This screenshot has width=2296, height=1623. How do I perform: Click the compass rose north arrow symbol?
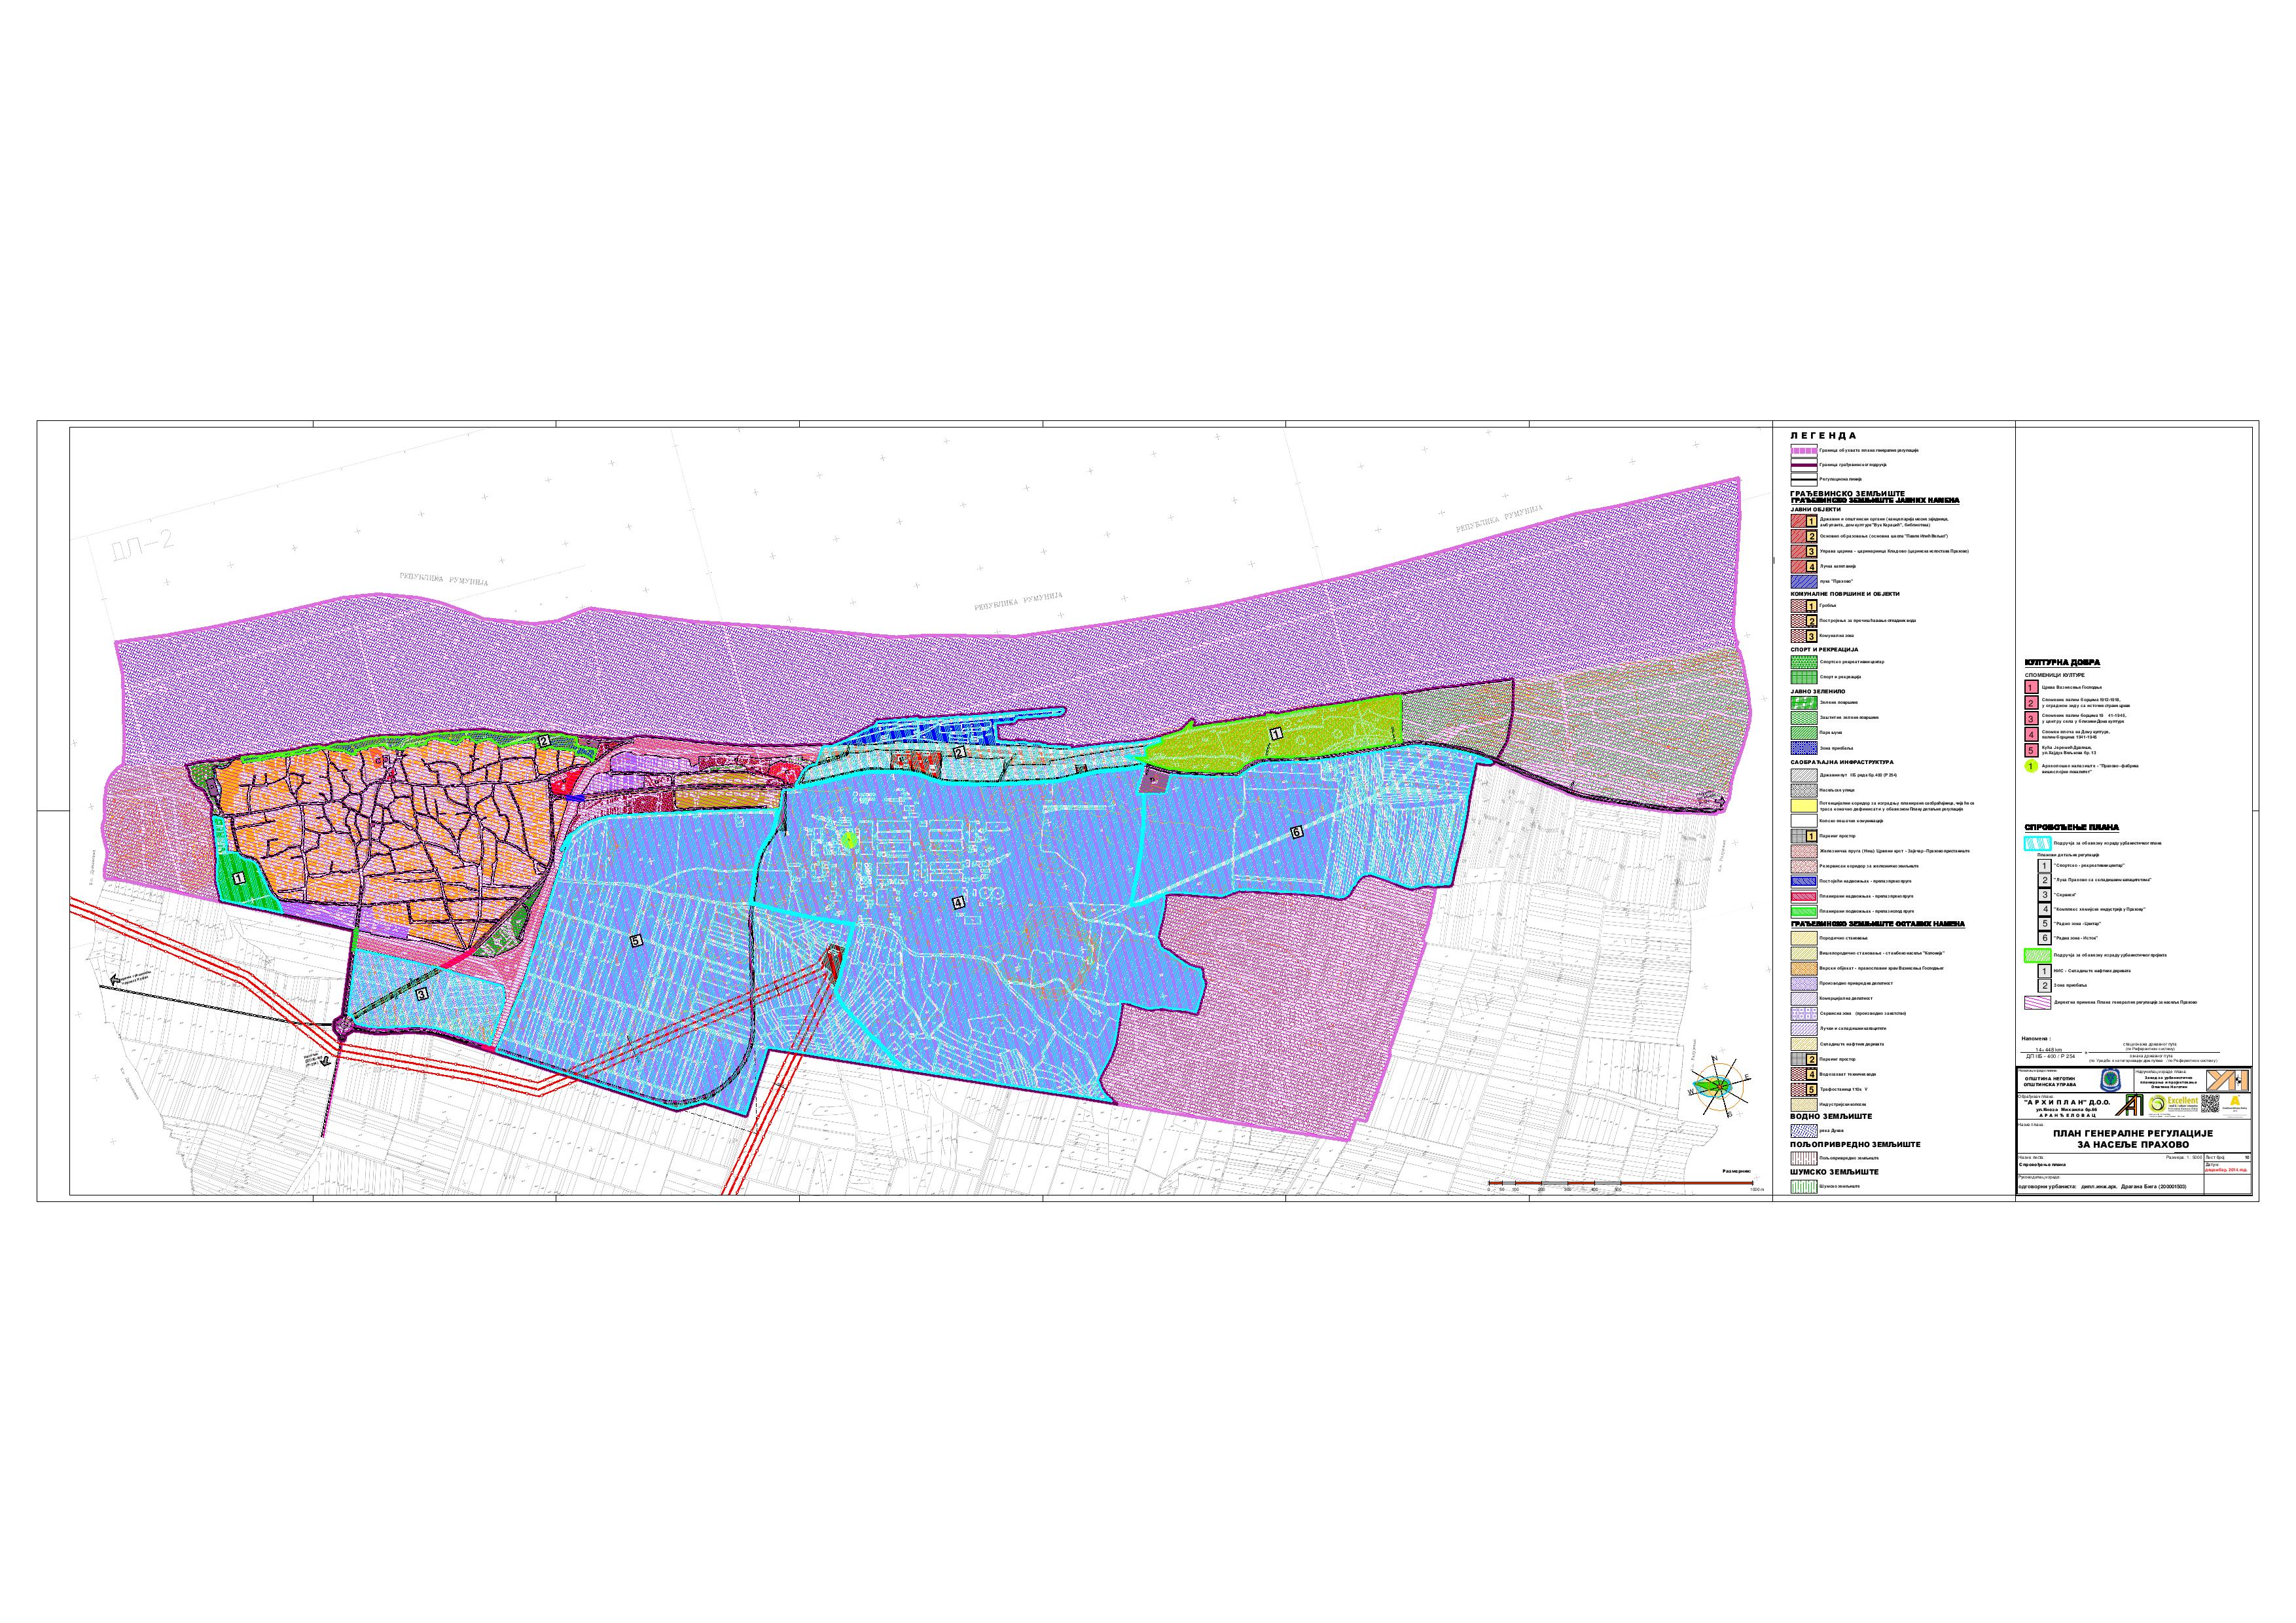pyautogui.click(x=1720, y=1087)
